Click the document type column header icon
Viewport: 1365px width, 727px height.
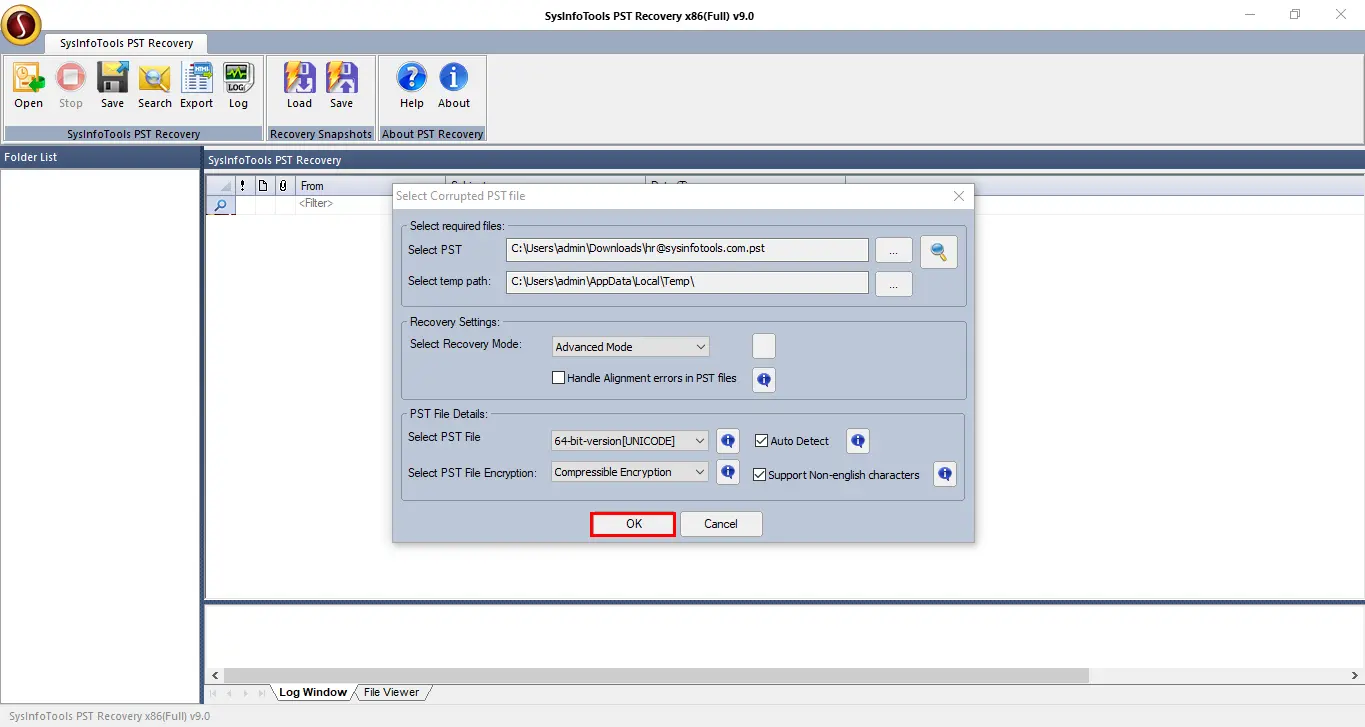pyautogui.click(x=263, y=186)
